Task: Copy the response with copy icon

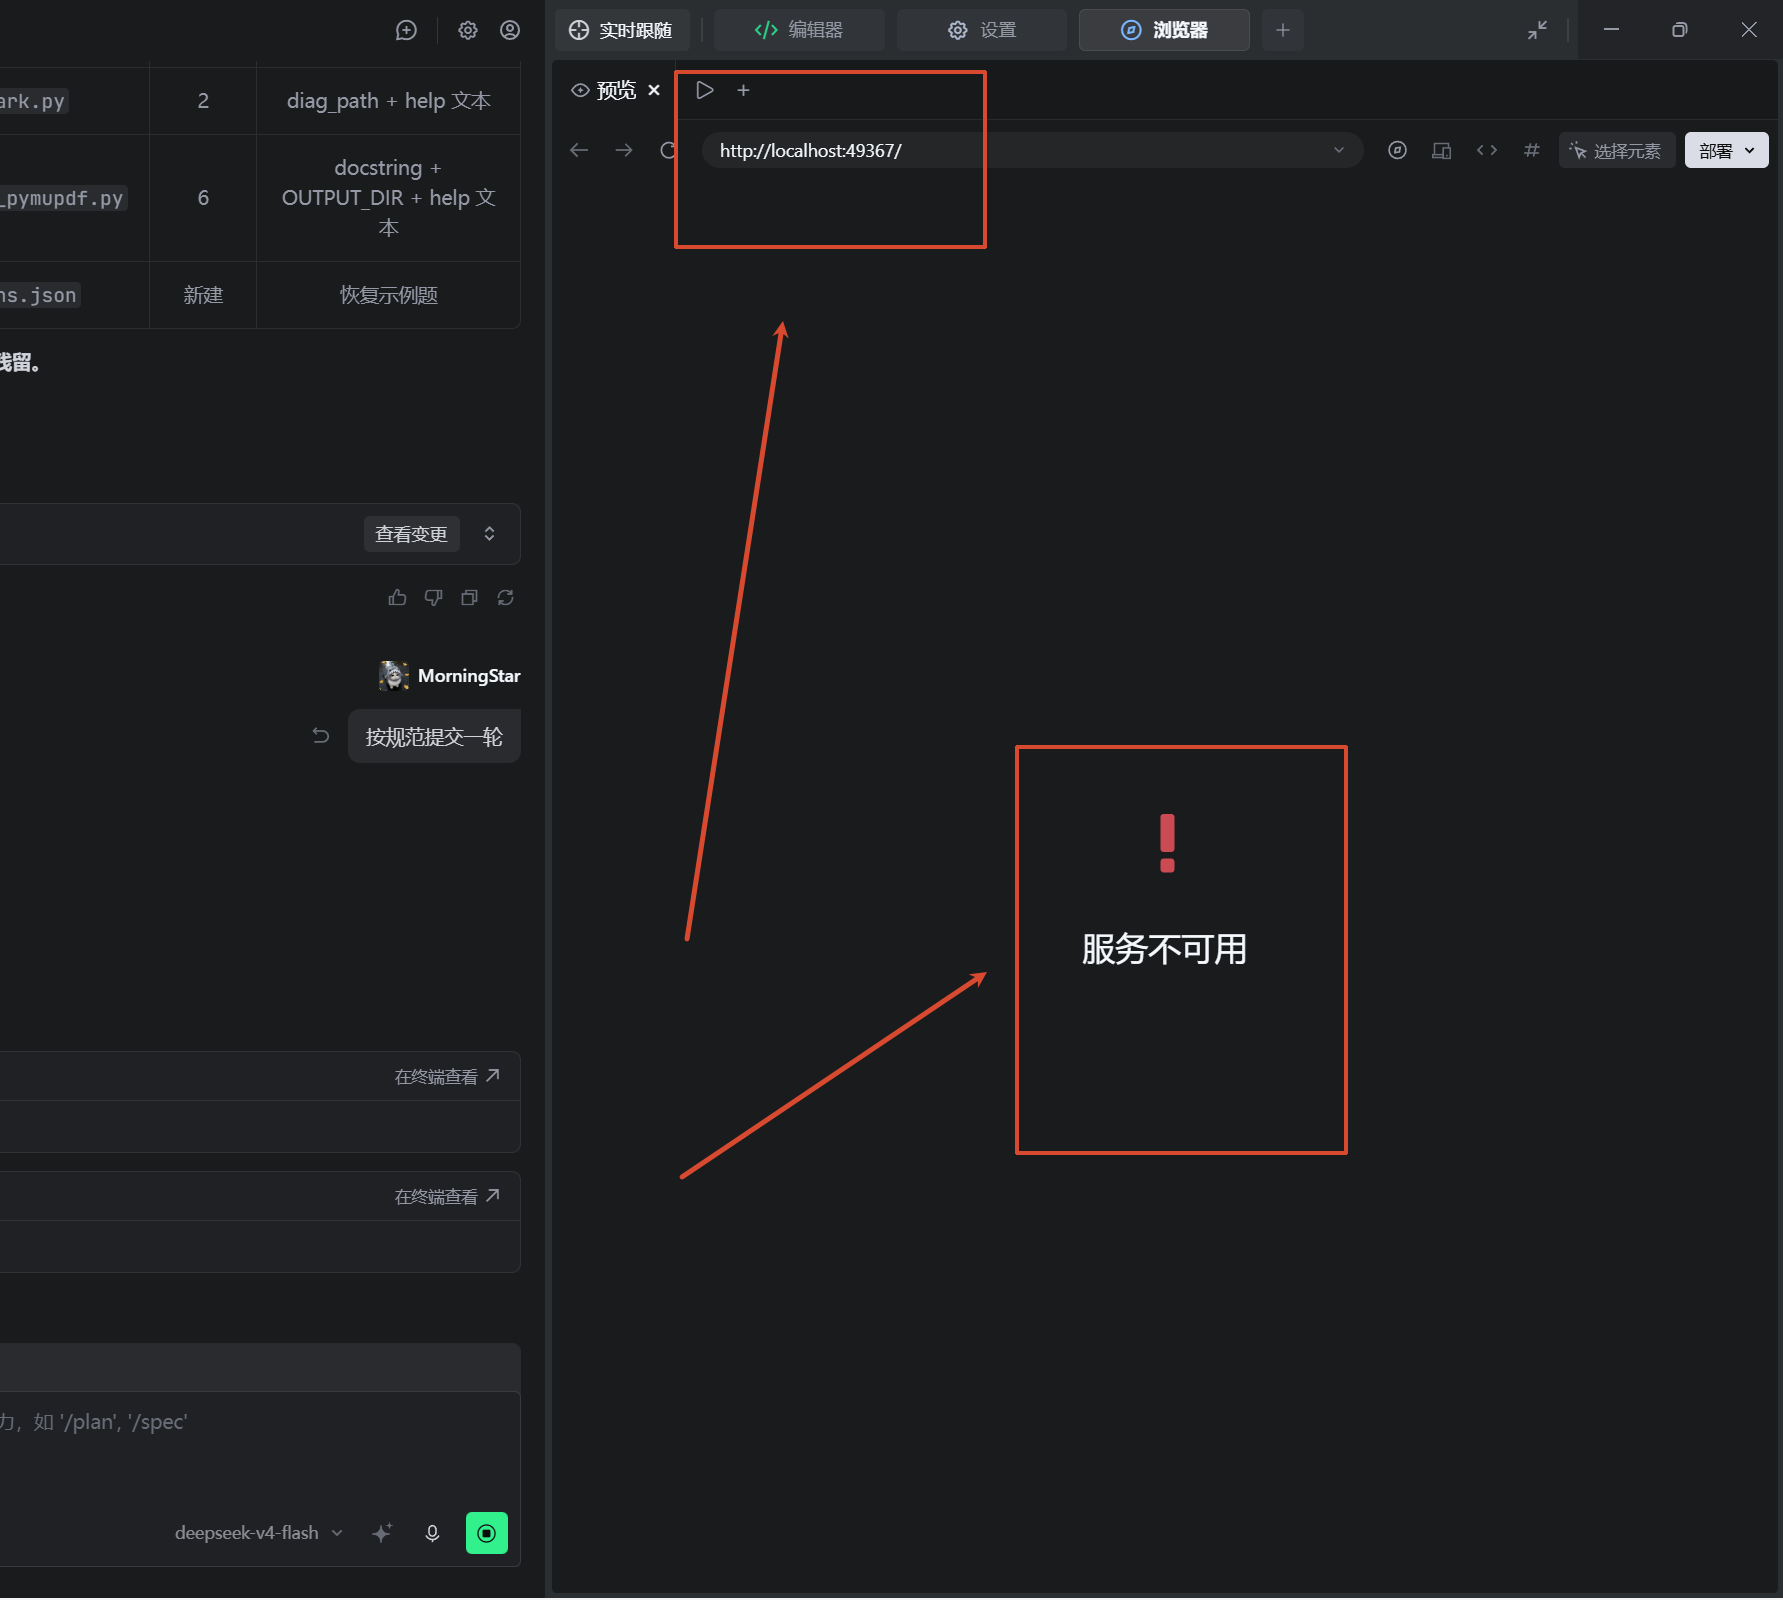Action: 469,597
